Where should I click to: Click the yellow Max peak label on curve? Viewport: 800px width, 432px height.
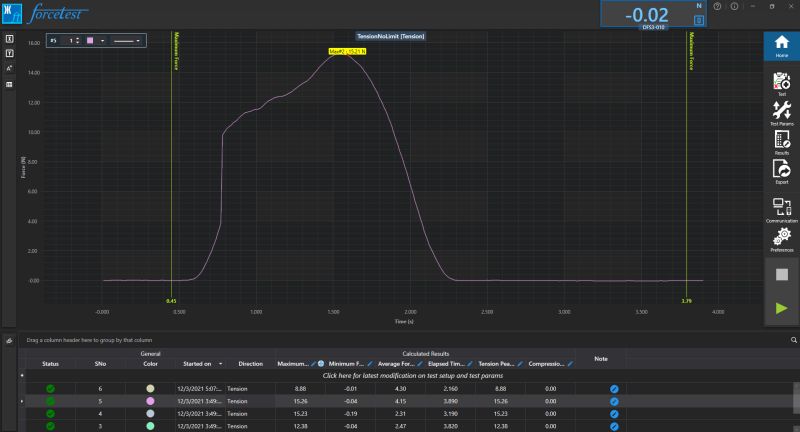coord(347,52)
